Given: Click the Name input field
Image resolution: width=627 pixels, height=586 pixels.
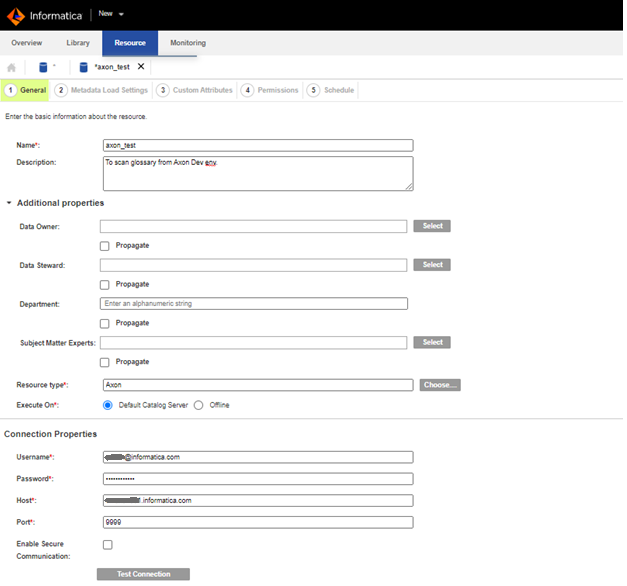Looking at the screenshot, I should coord(258,145).
